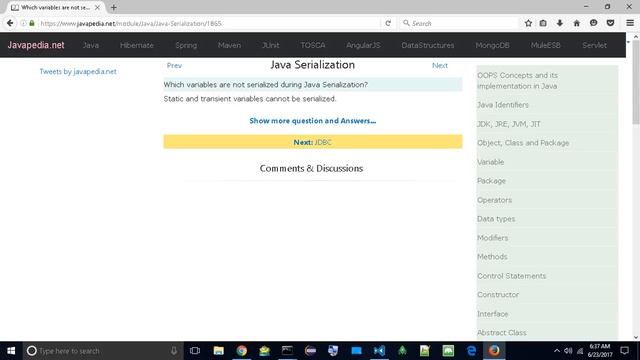The width and height of the screenshot is (640, 360).
Task: Click the Cortana microphone icon
Action: [174, 351]
